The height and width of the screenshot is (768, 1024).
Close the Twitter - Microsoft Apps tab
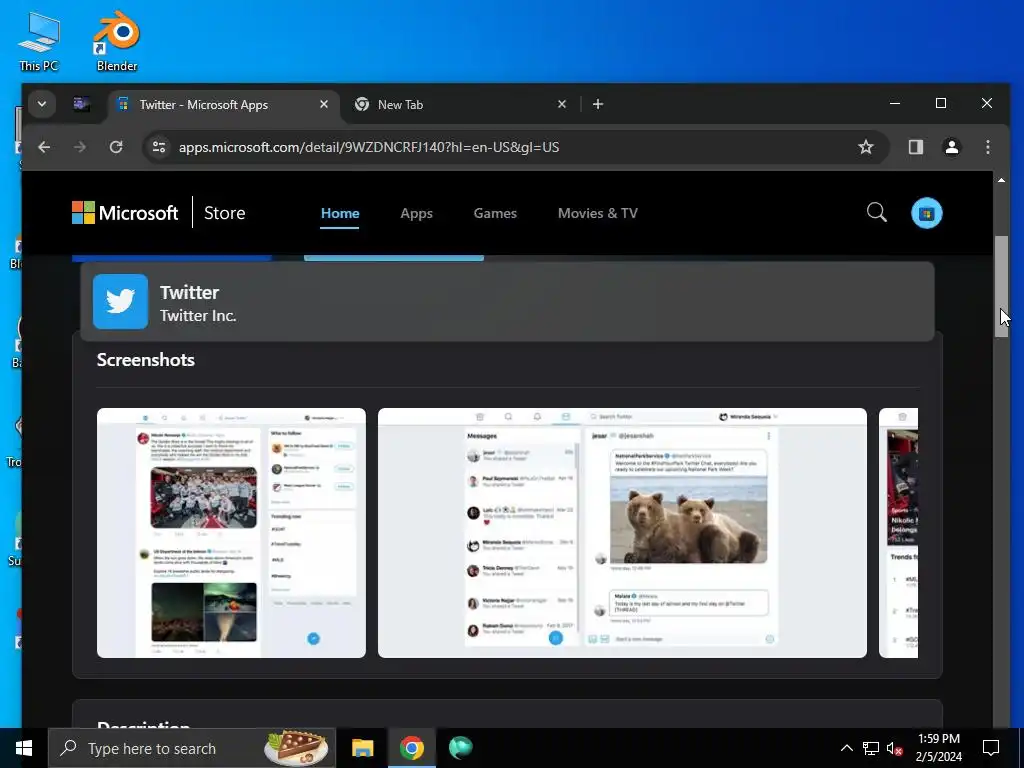coord(324,104)
